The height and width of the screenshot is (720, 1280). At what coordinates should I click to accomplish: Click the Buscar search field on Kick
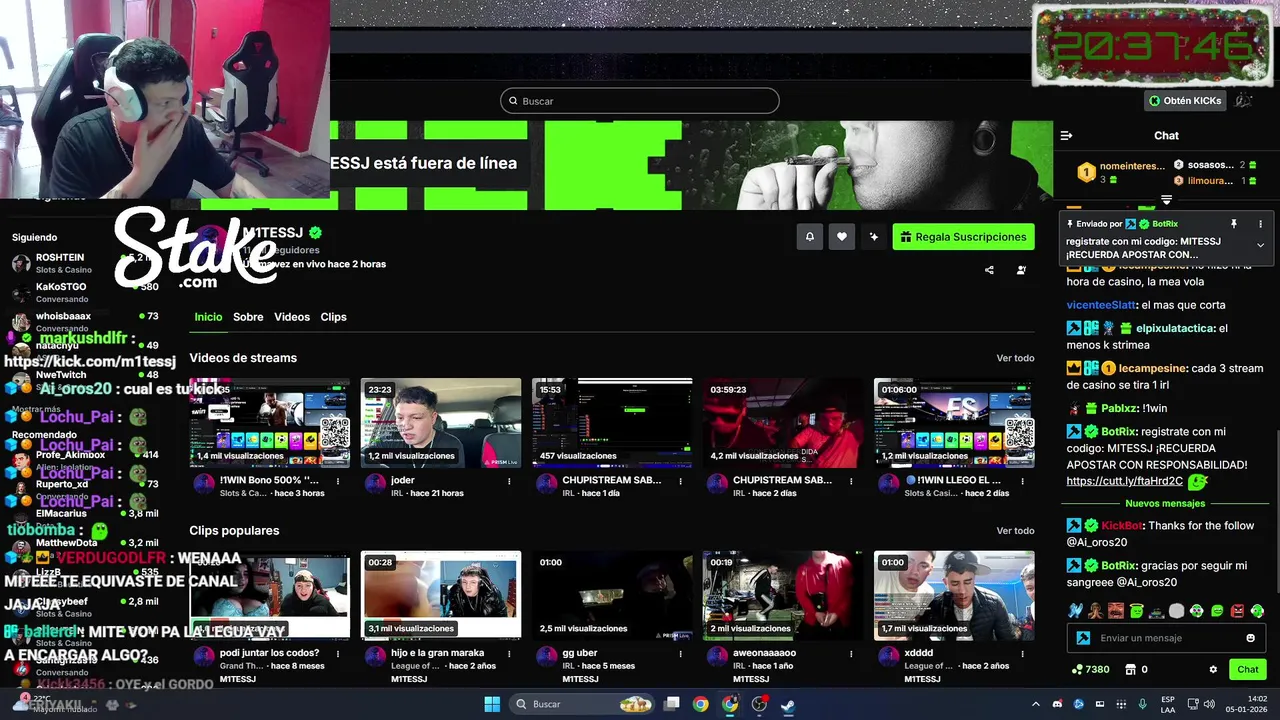pos(640,101)
